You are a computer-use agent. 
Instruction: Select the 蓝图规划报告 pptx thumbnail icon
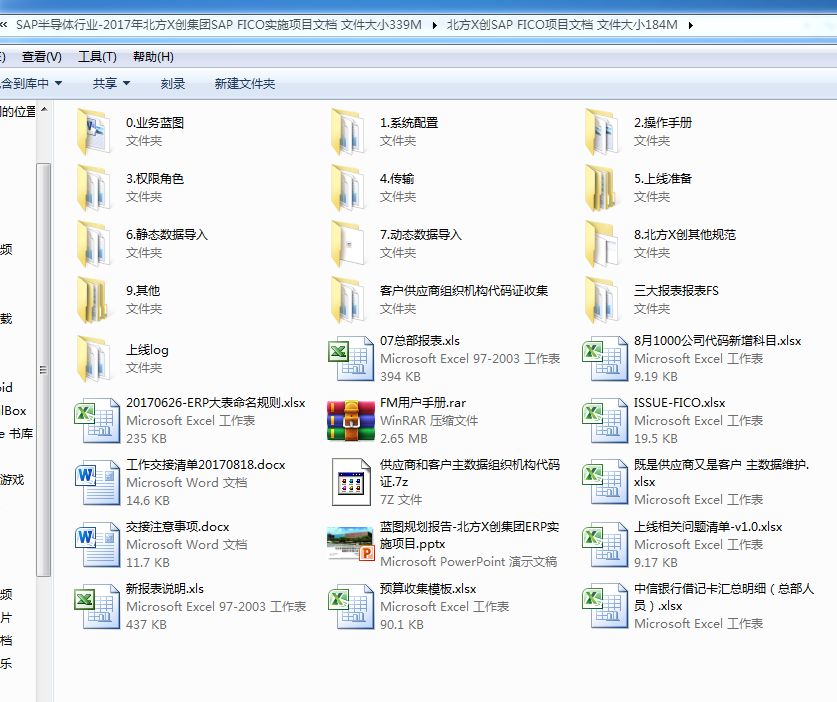click(x=351, y=543)
